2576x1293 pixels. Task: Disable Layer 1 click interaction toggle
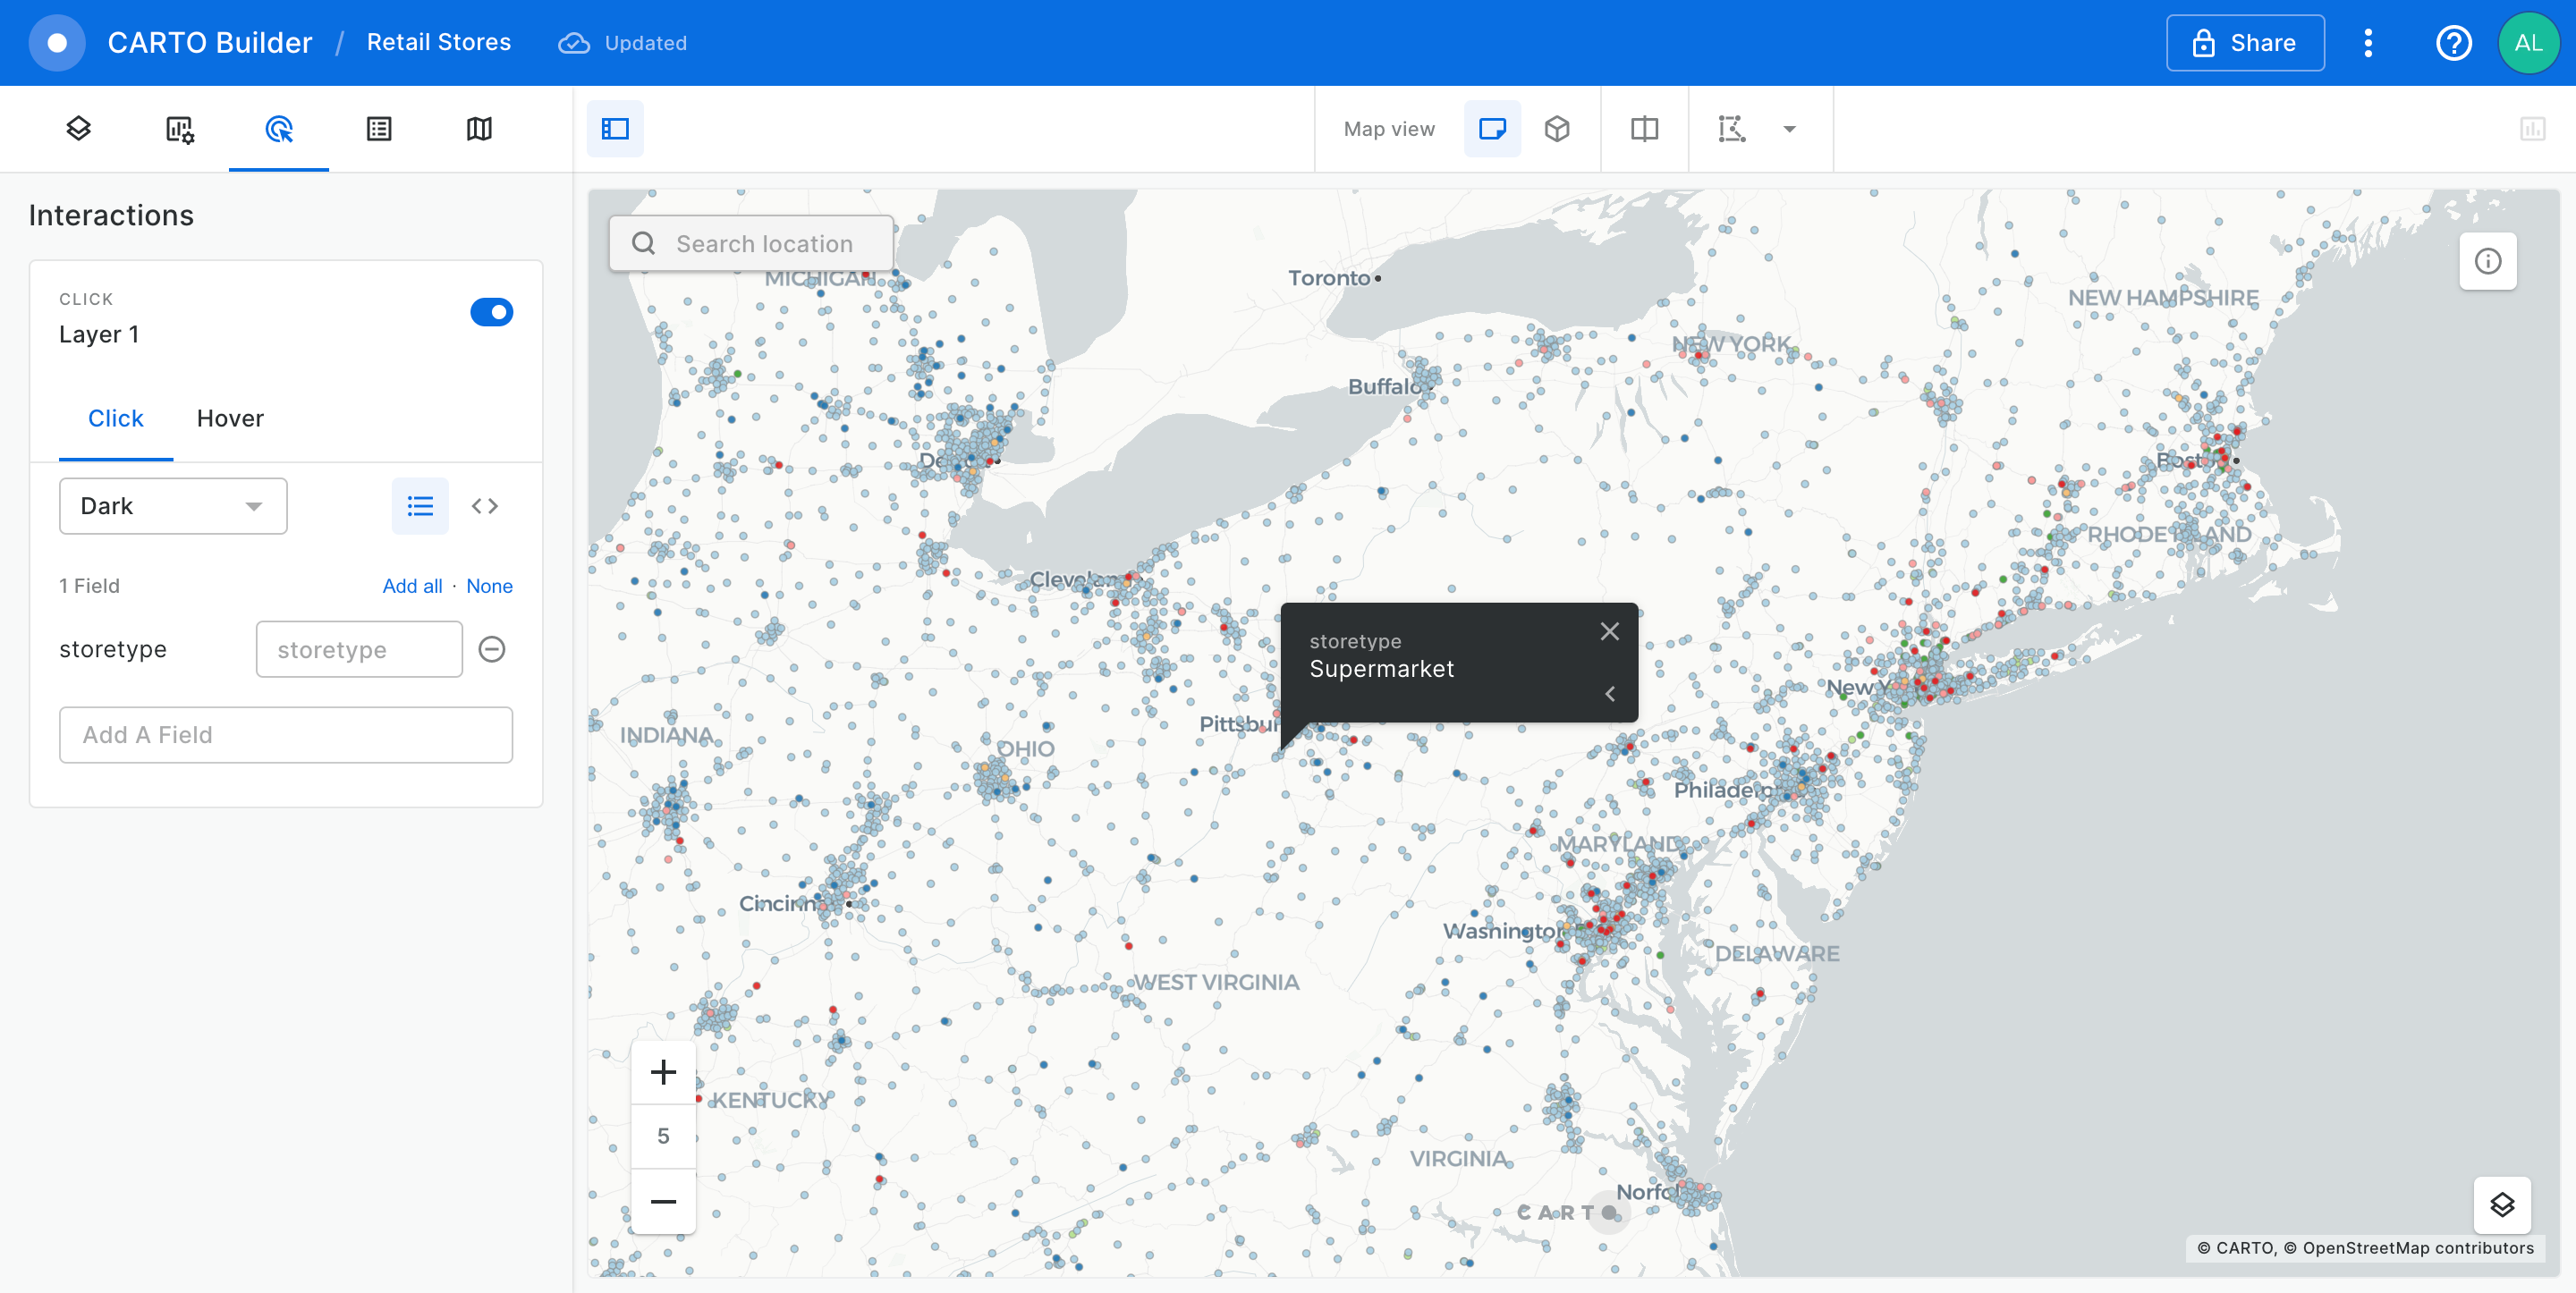pos(491,313)
